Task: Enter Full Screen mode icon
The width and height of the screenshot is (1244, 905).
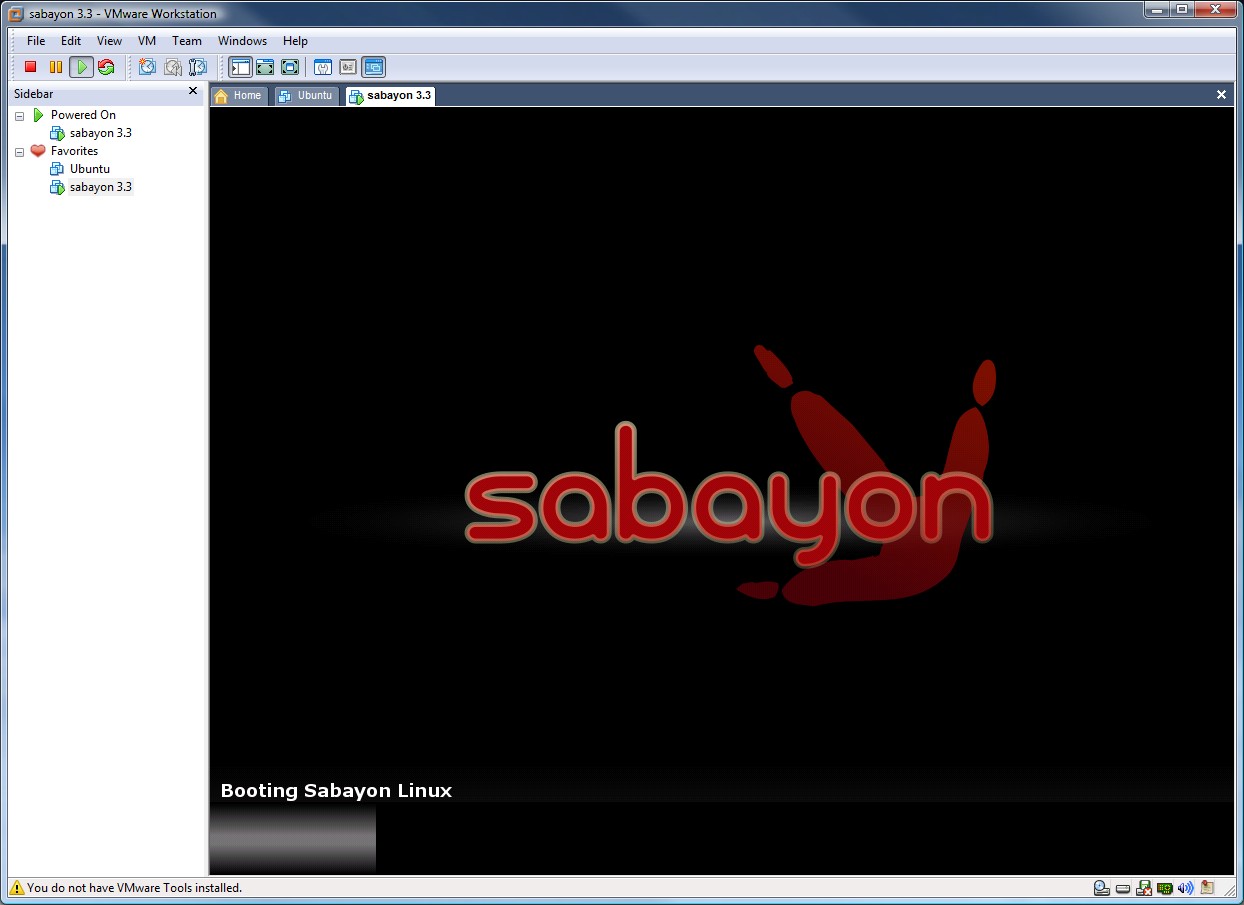Action: (290, 67)
